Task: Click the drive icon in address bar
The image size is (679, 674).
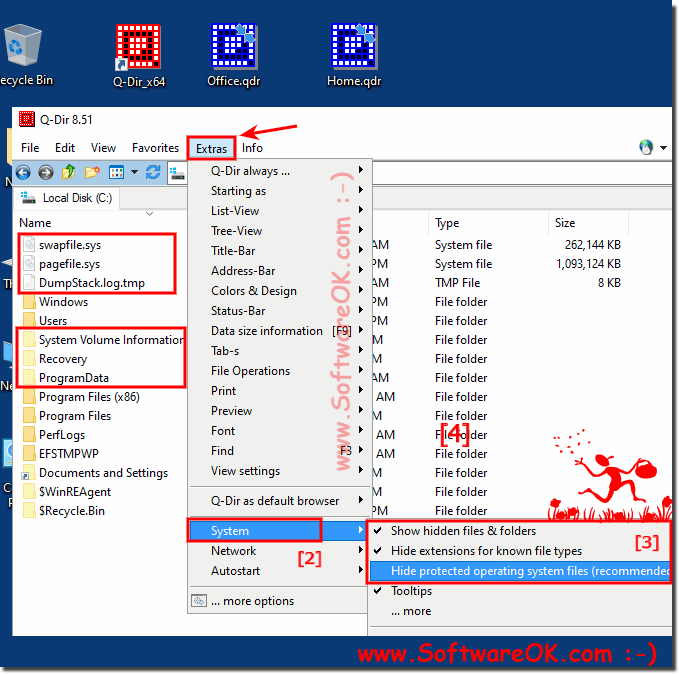Action: 177,174
